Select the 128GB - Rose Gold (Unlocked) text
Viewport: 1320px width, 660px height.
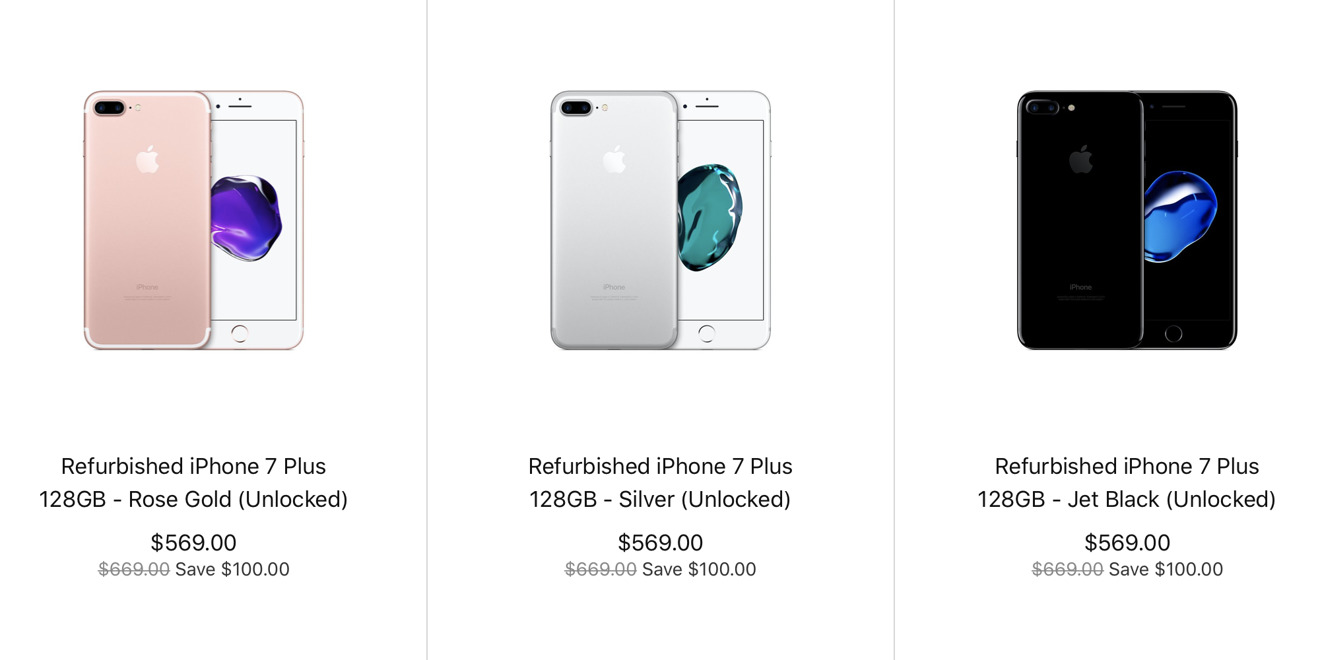(x=193, y=499)
